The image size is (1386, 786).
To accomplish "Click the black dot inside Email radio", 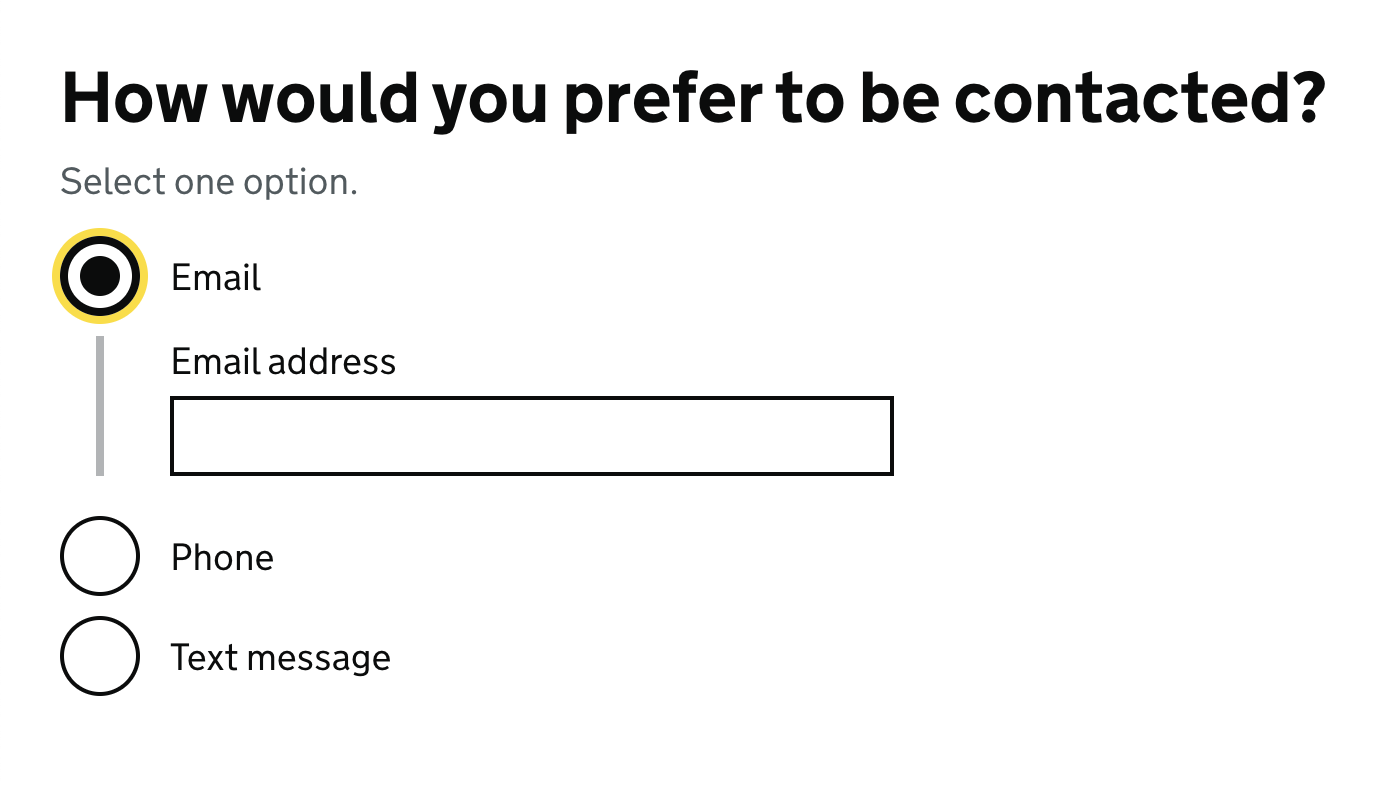I will [100, 276].
